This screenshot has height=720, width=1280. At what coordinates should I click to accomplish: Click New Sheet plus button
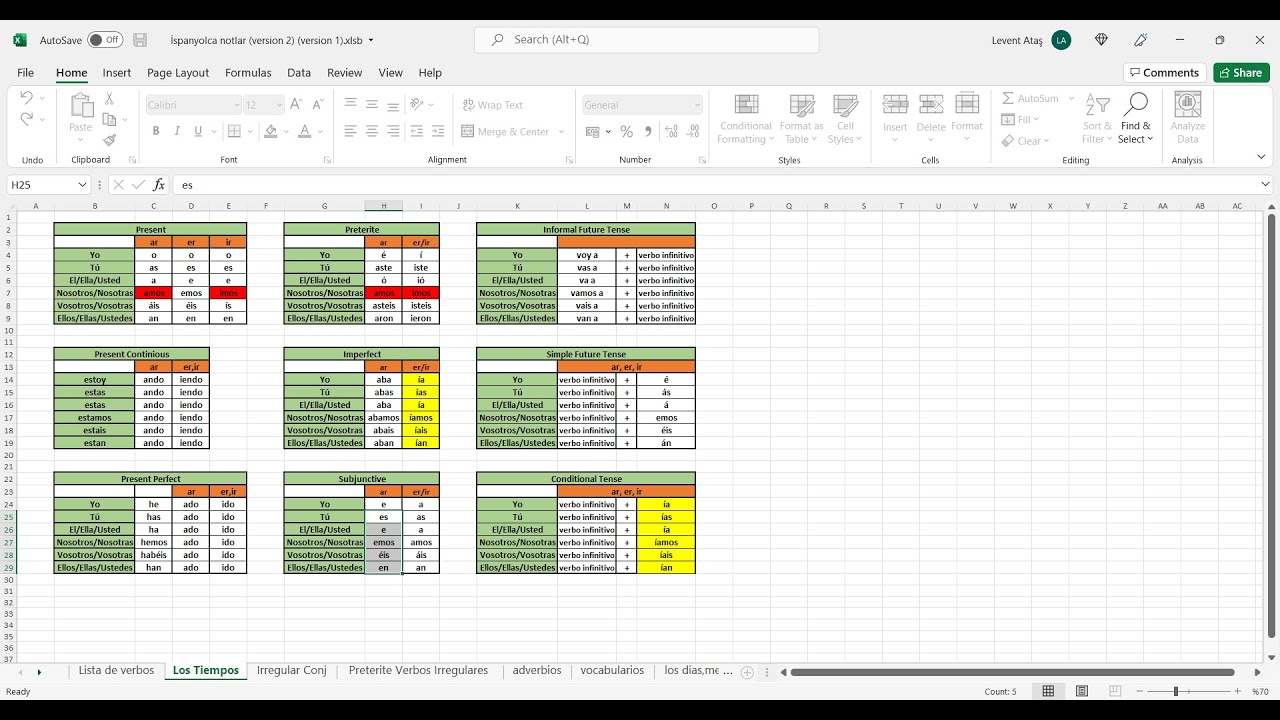point(747,673)
